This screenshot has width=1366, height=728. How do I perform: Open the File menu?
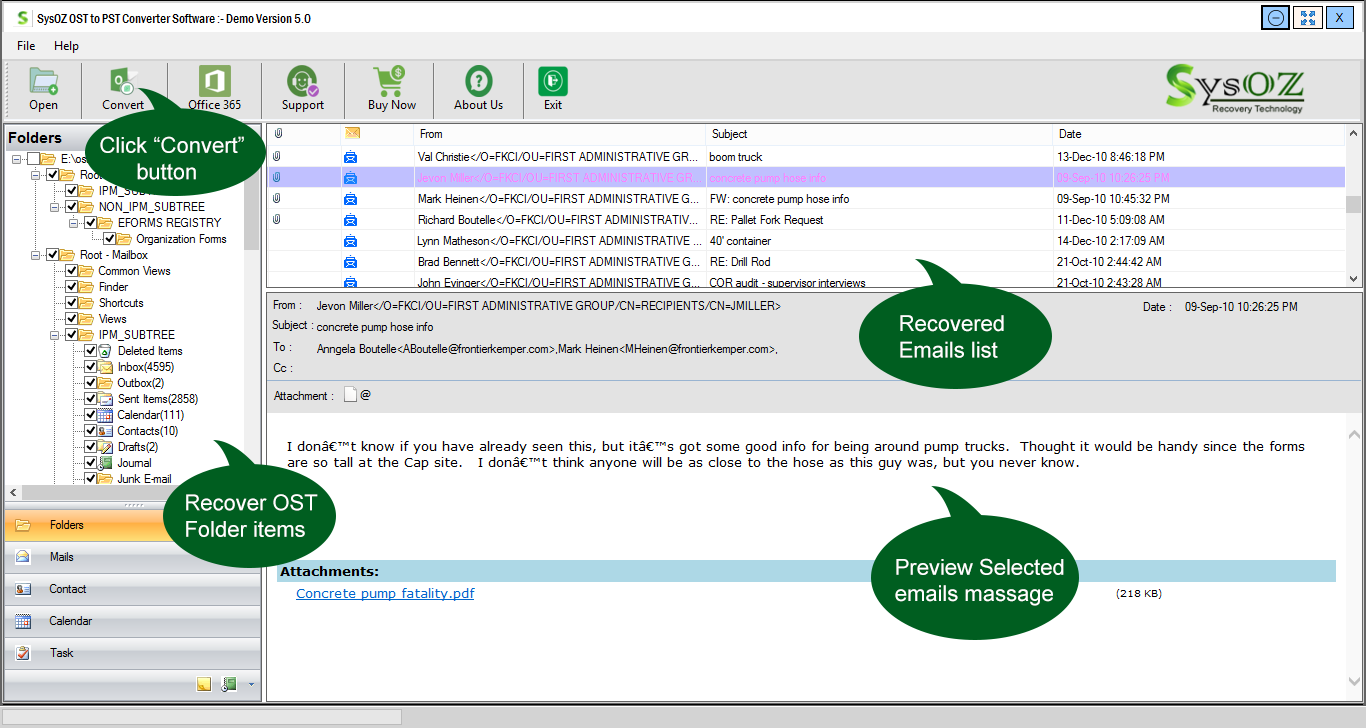(x=26, y=46)
